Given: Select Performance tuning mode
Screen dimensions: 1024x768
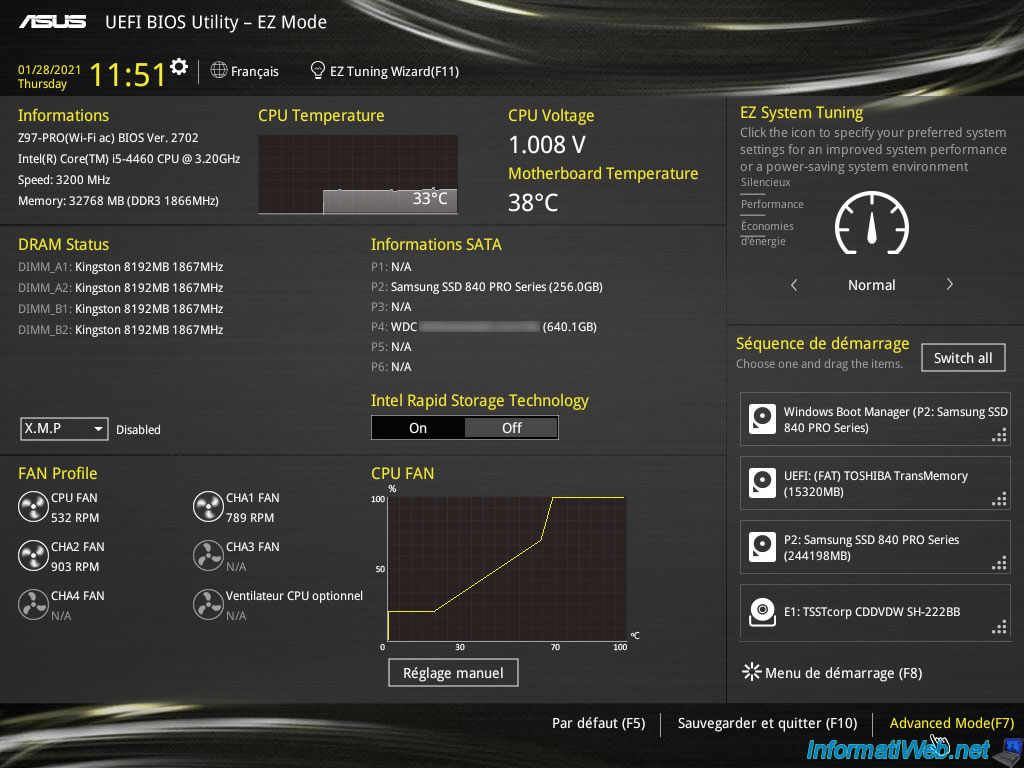Looking at the screenshot, I should point(772,204).
